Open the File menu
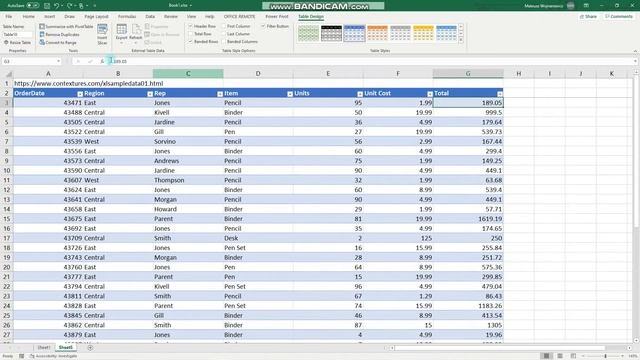Screen dimensions: 640x360 pyautogui.click(x=9, y=16)
